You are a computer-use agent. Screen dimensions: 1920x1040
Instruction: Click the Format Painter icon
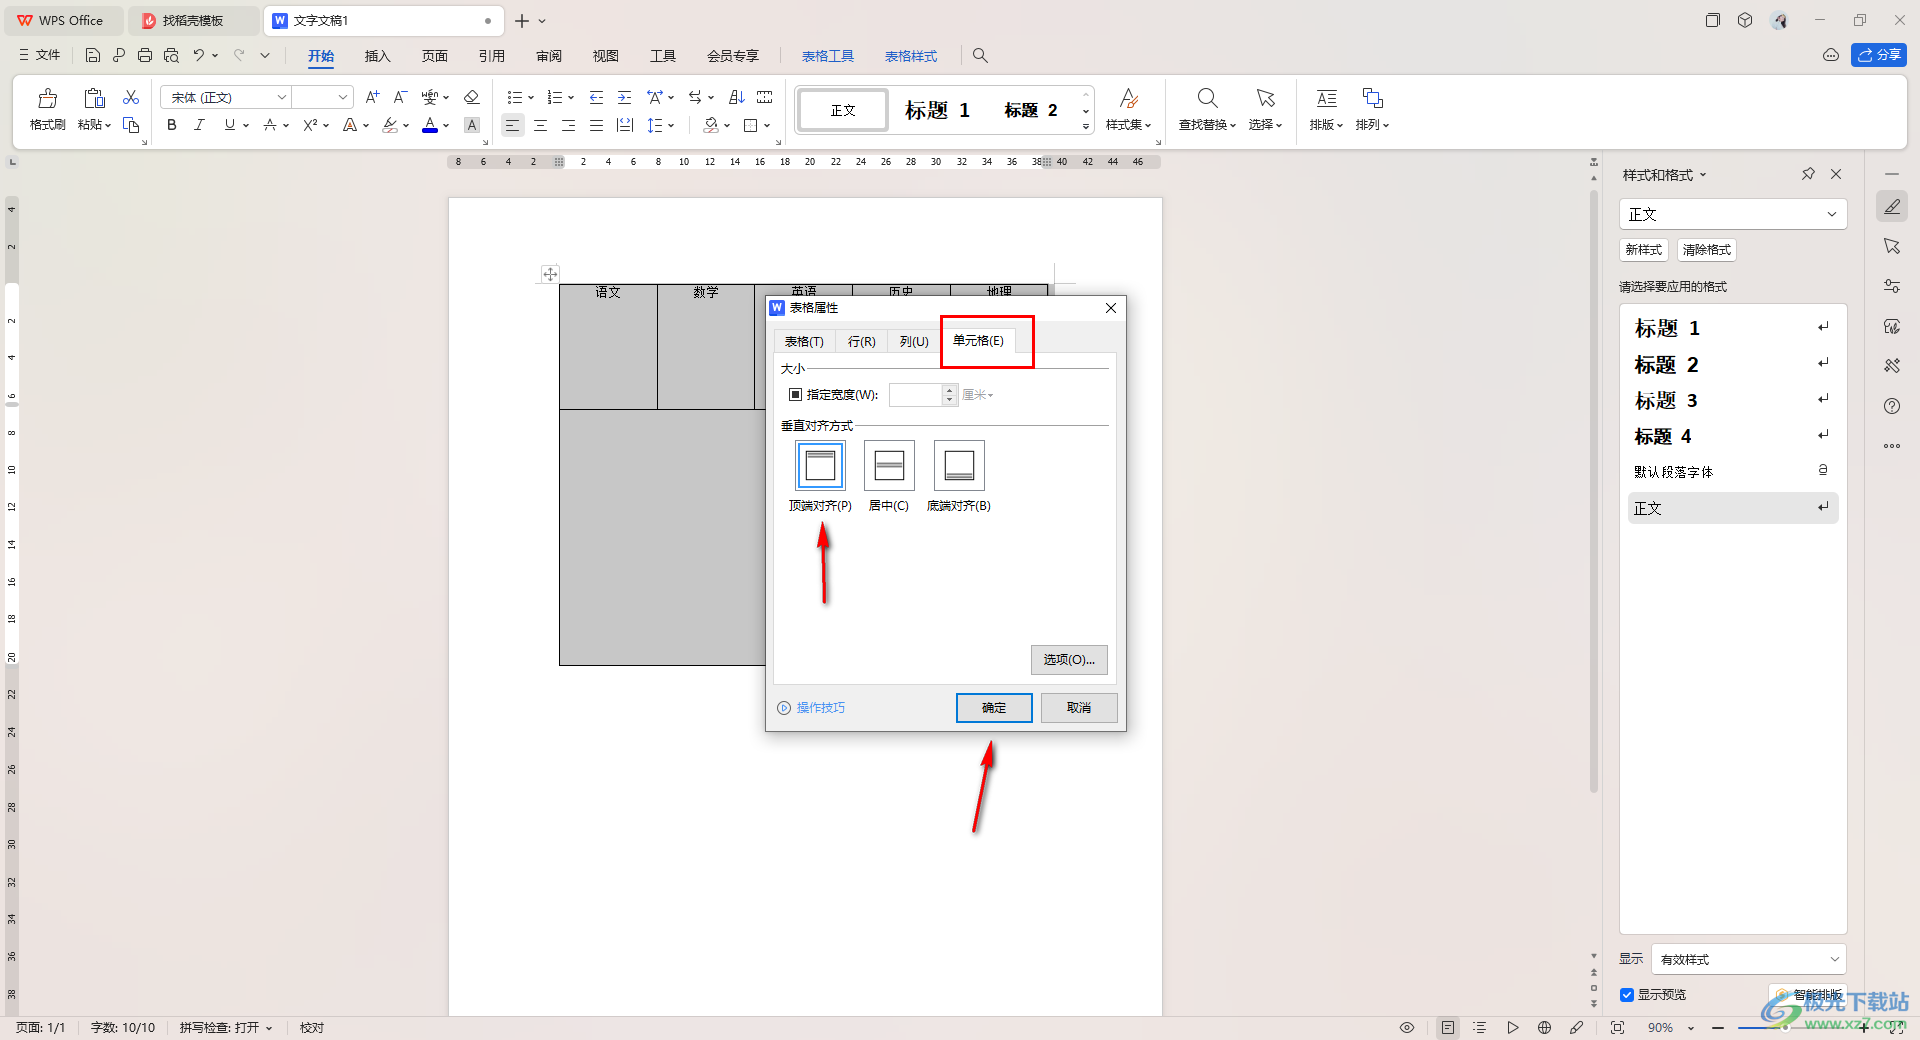pyautogui.click(x=47, y=98)
